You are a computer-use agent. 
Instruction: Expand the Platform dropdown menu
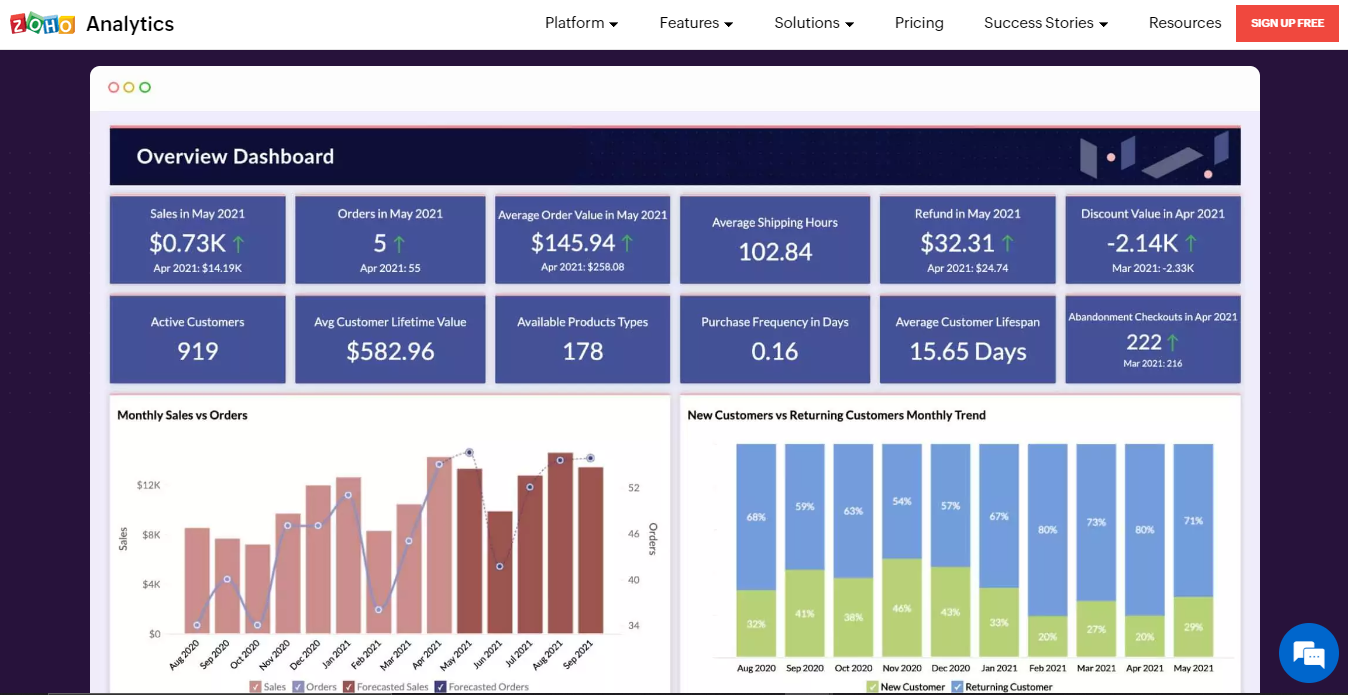581,23
